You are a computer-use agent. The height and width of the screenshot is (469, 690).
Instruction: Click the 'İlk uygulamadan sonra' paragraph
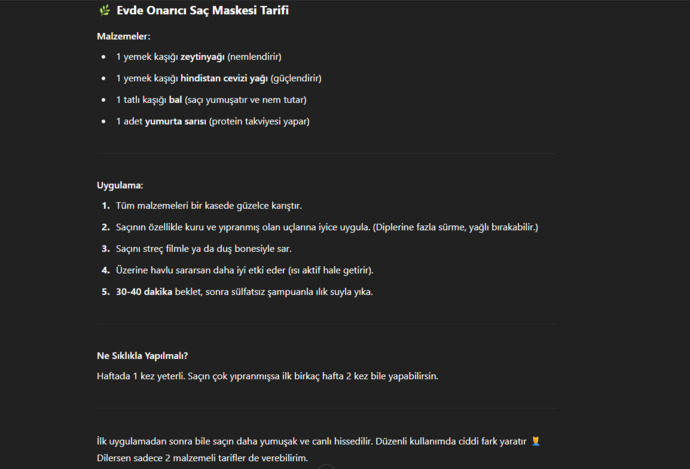point(312,441)
